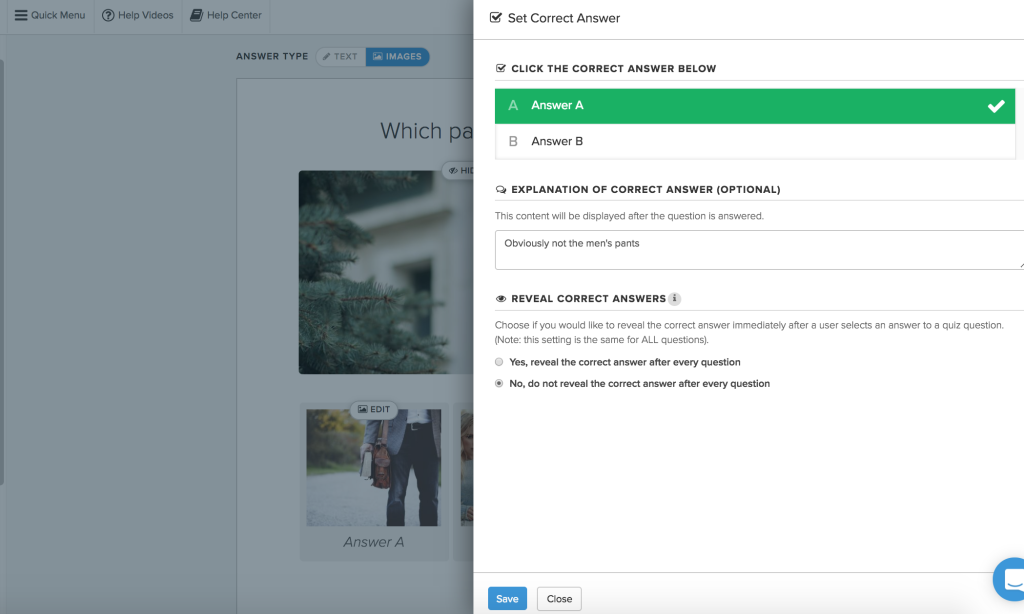The image size is (1024, 614).
Task: Choose Answer B as the correct answer
Action: click(755, 141)
